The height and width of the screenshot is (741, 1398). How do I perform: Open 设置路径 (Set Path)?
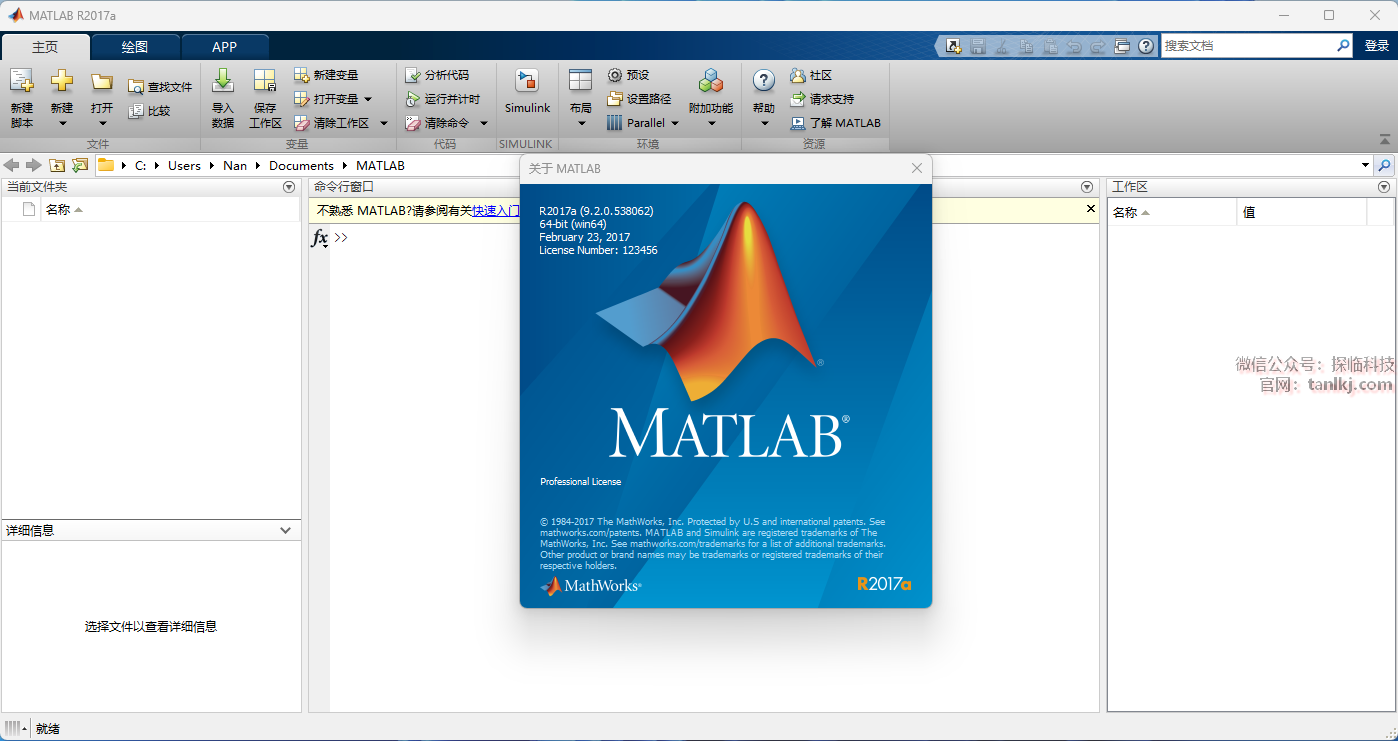[x=639, y=99]
